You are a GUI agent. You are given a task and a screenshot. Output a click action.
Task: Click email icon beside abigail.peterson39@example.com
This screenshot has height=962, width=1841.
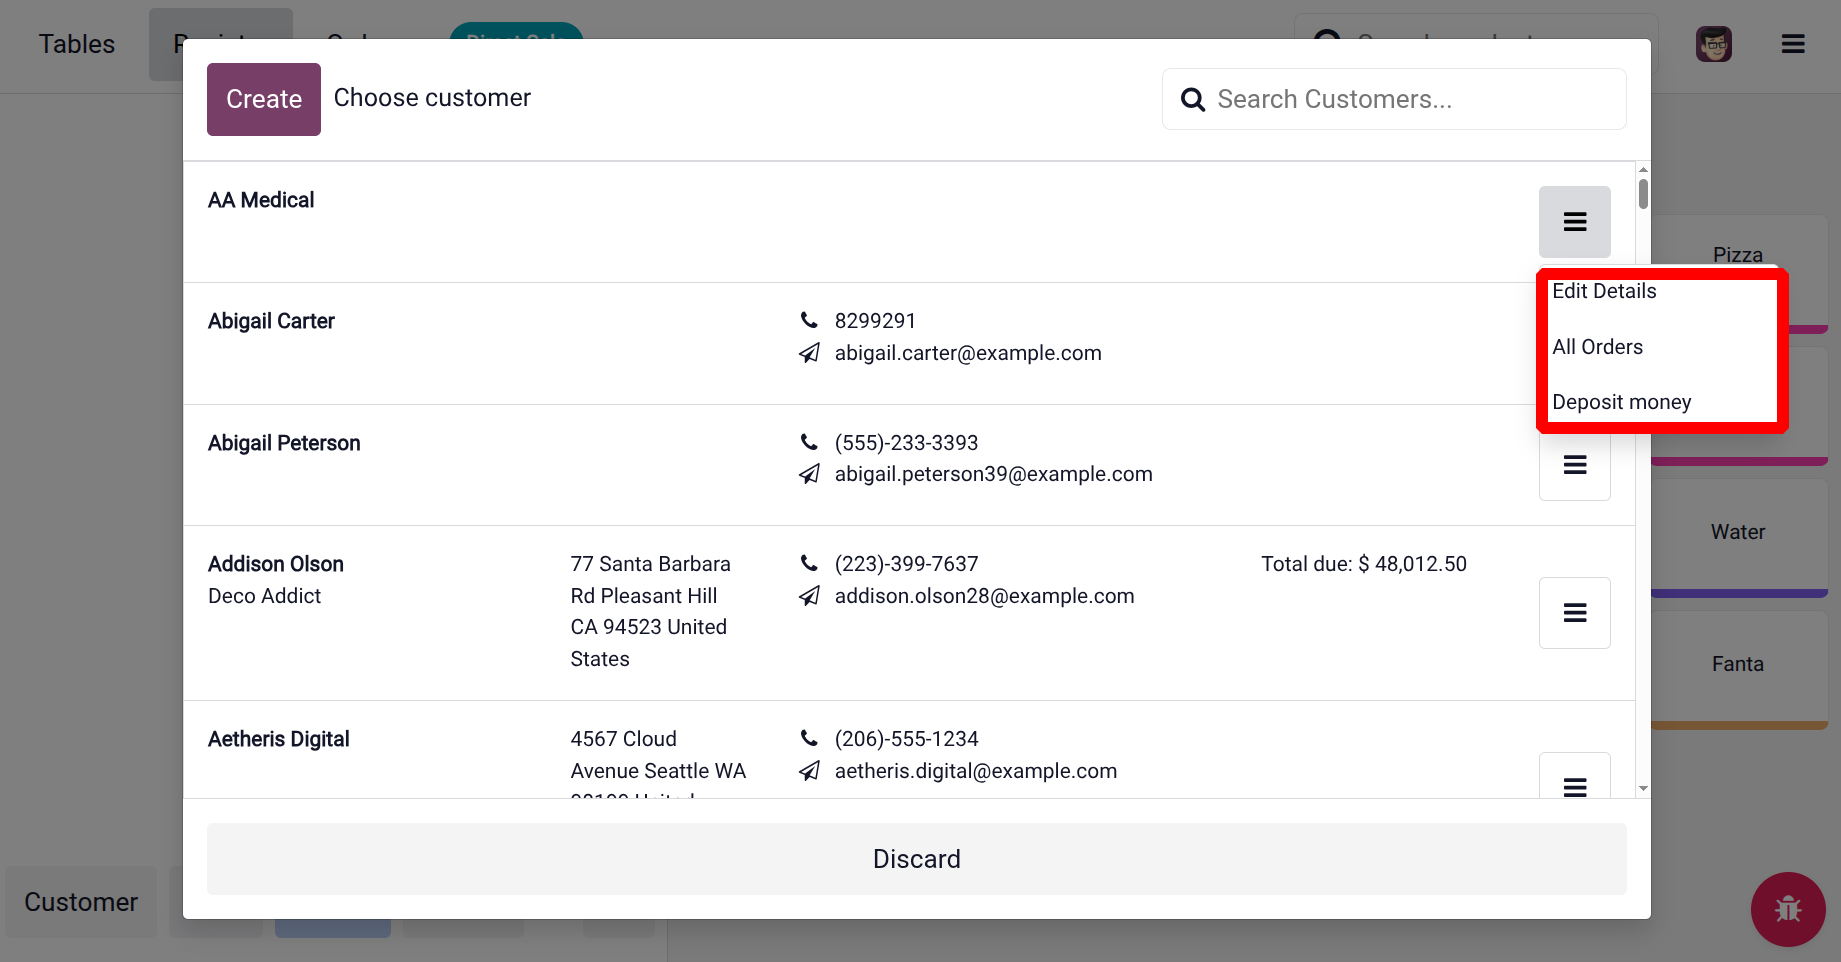(x=809, y=474)
